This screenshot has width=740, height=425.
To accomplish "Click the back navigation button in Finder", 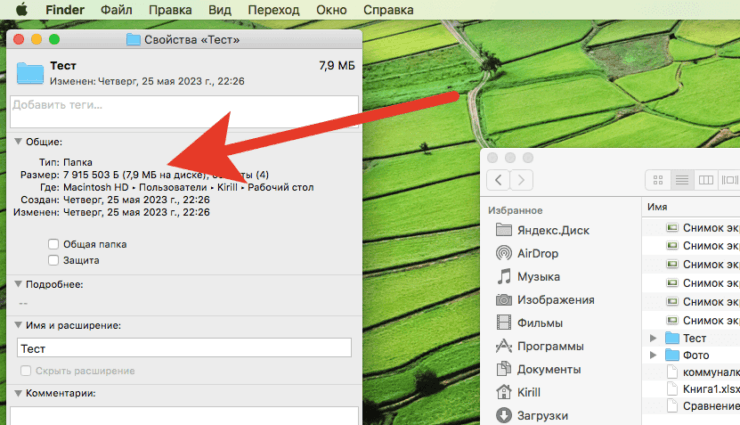I will 498,180.
